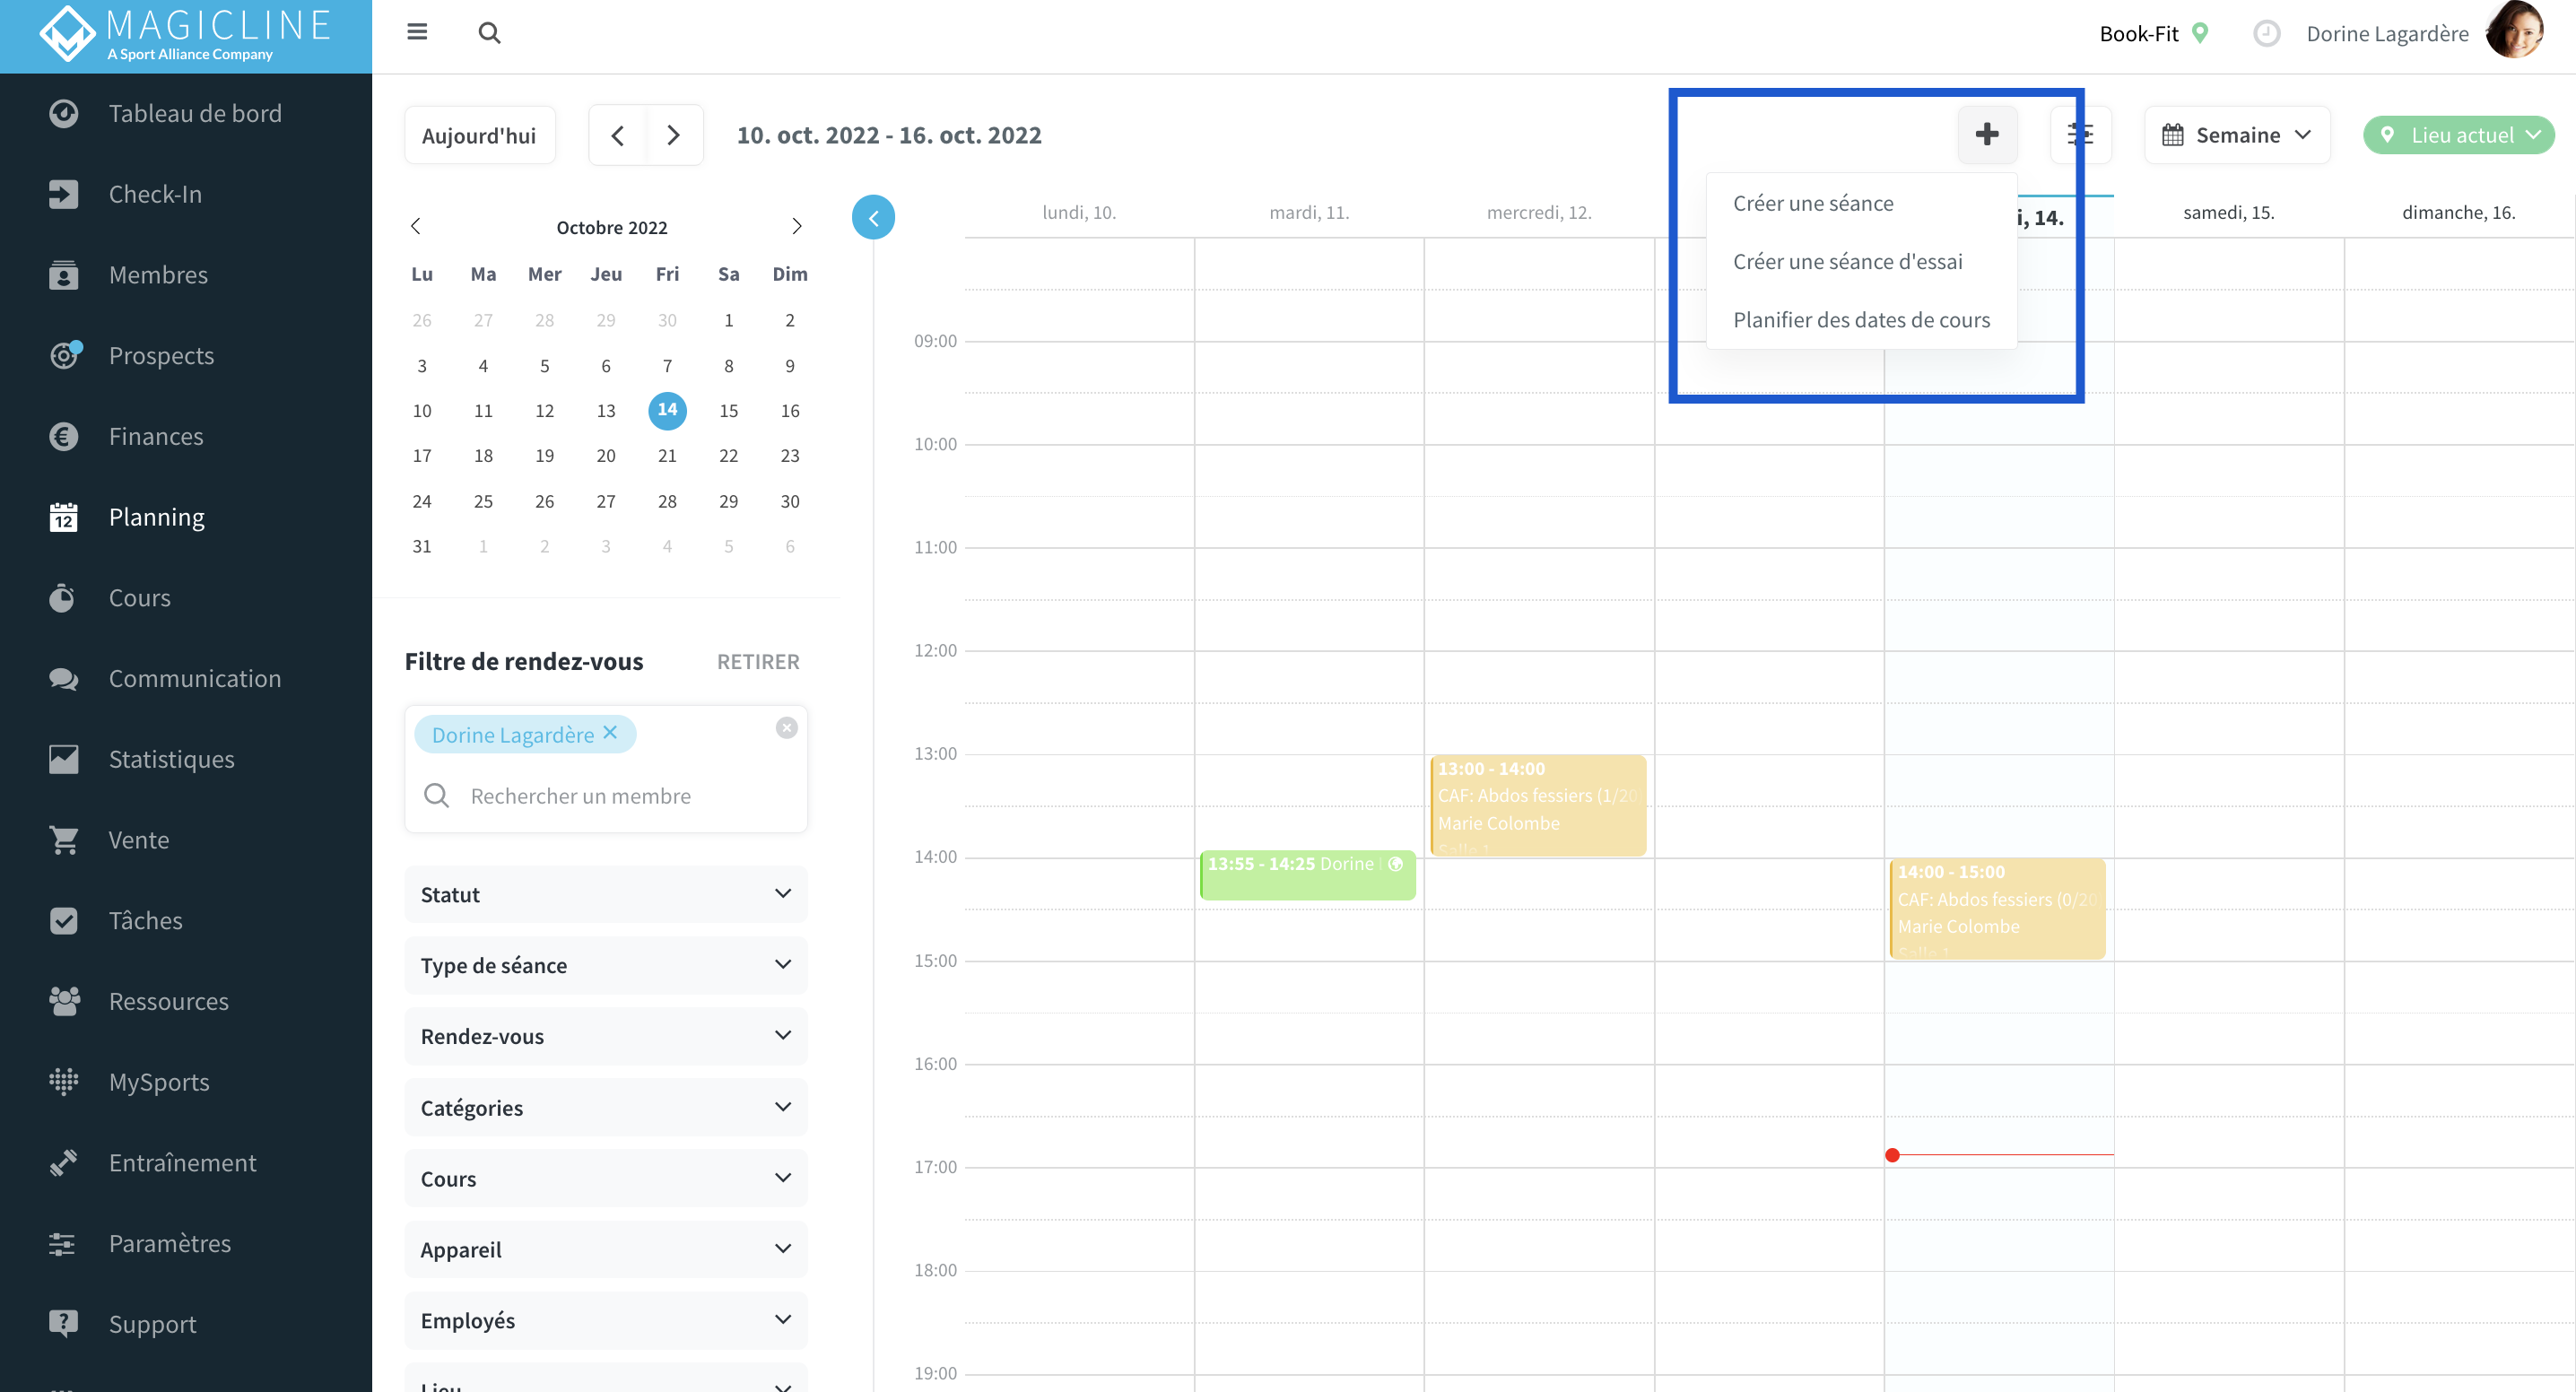
Task: Open calendar display settings sliders icon
Action: pyautogui.click(x=2080, y=134)
